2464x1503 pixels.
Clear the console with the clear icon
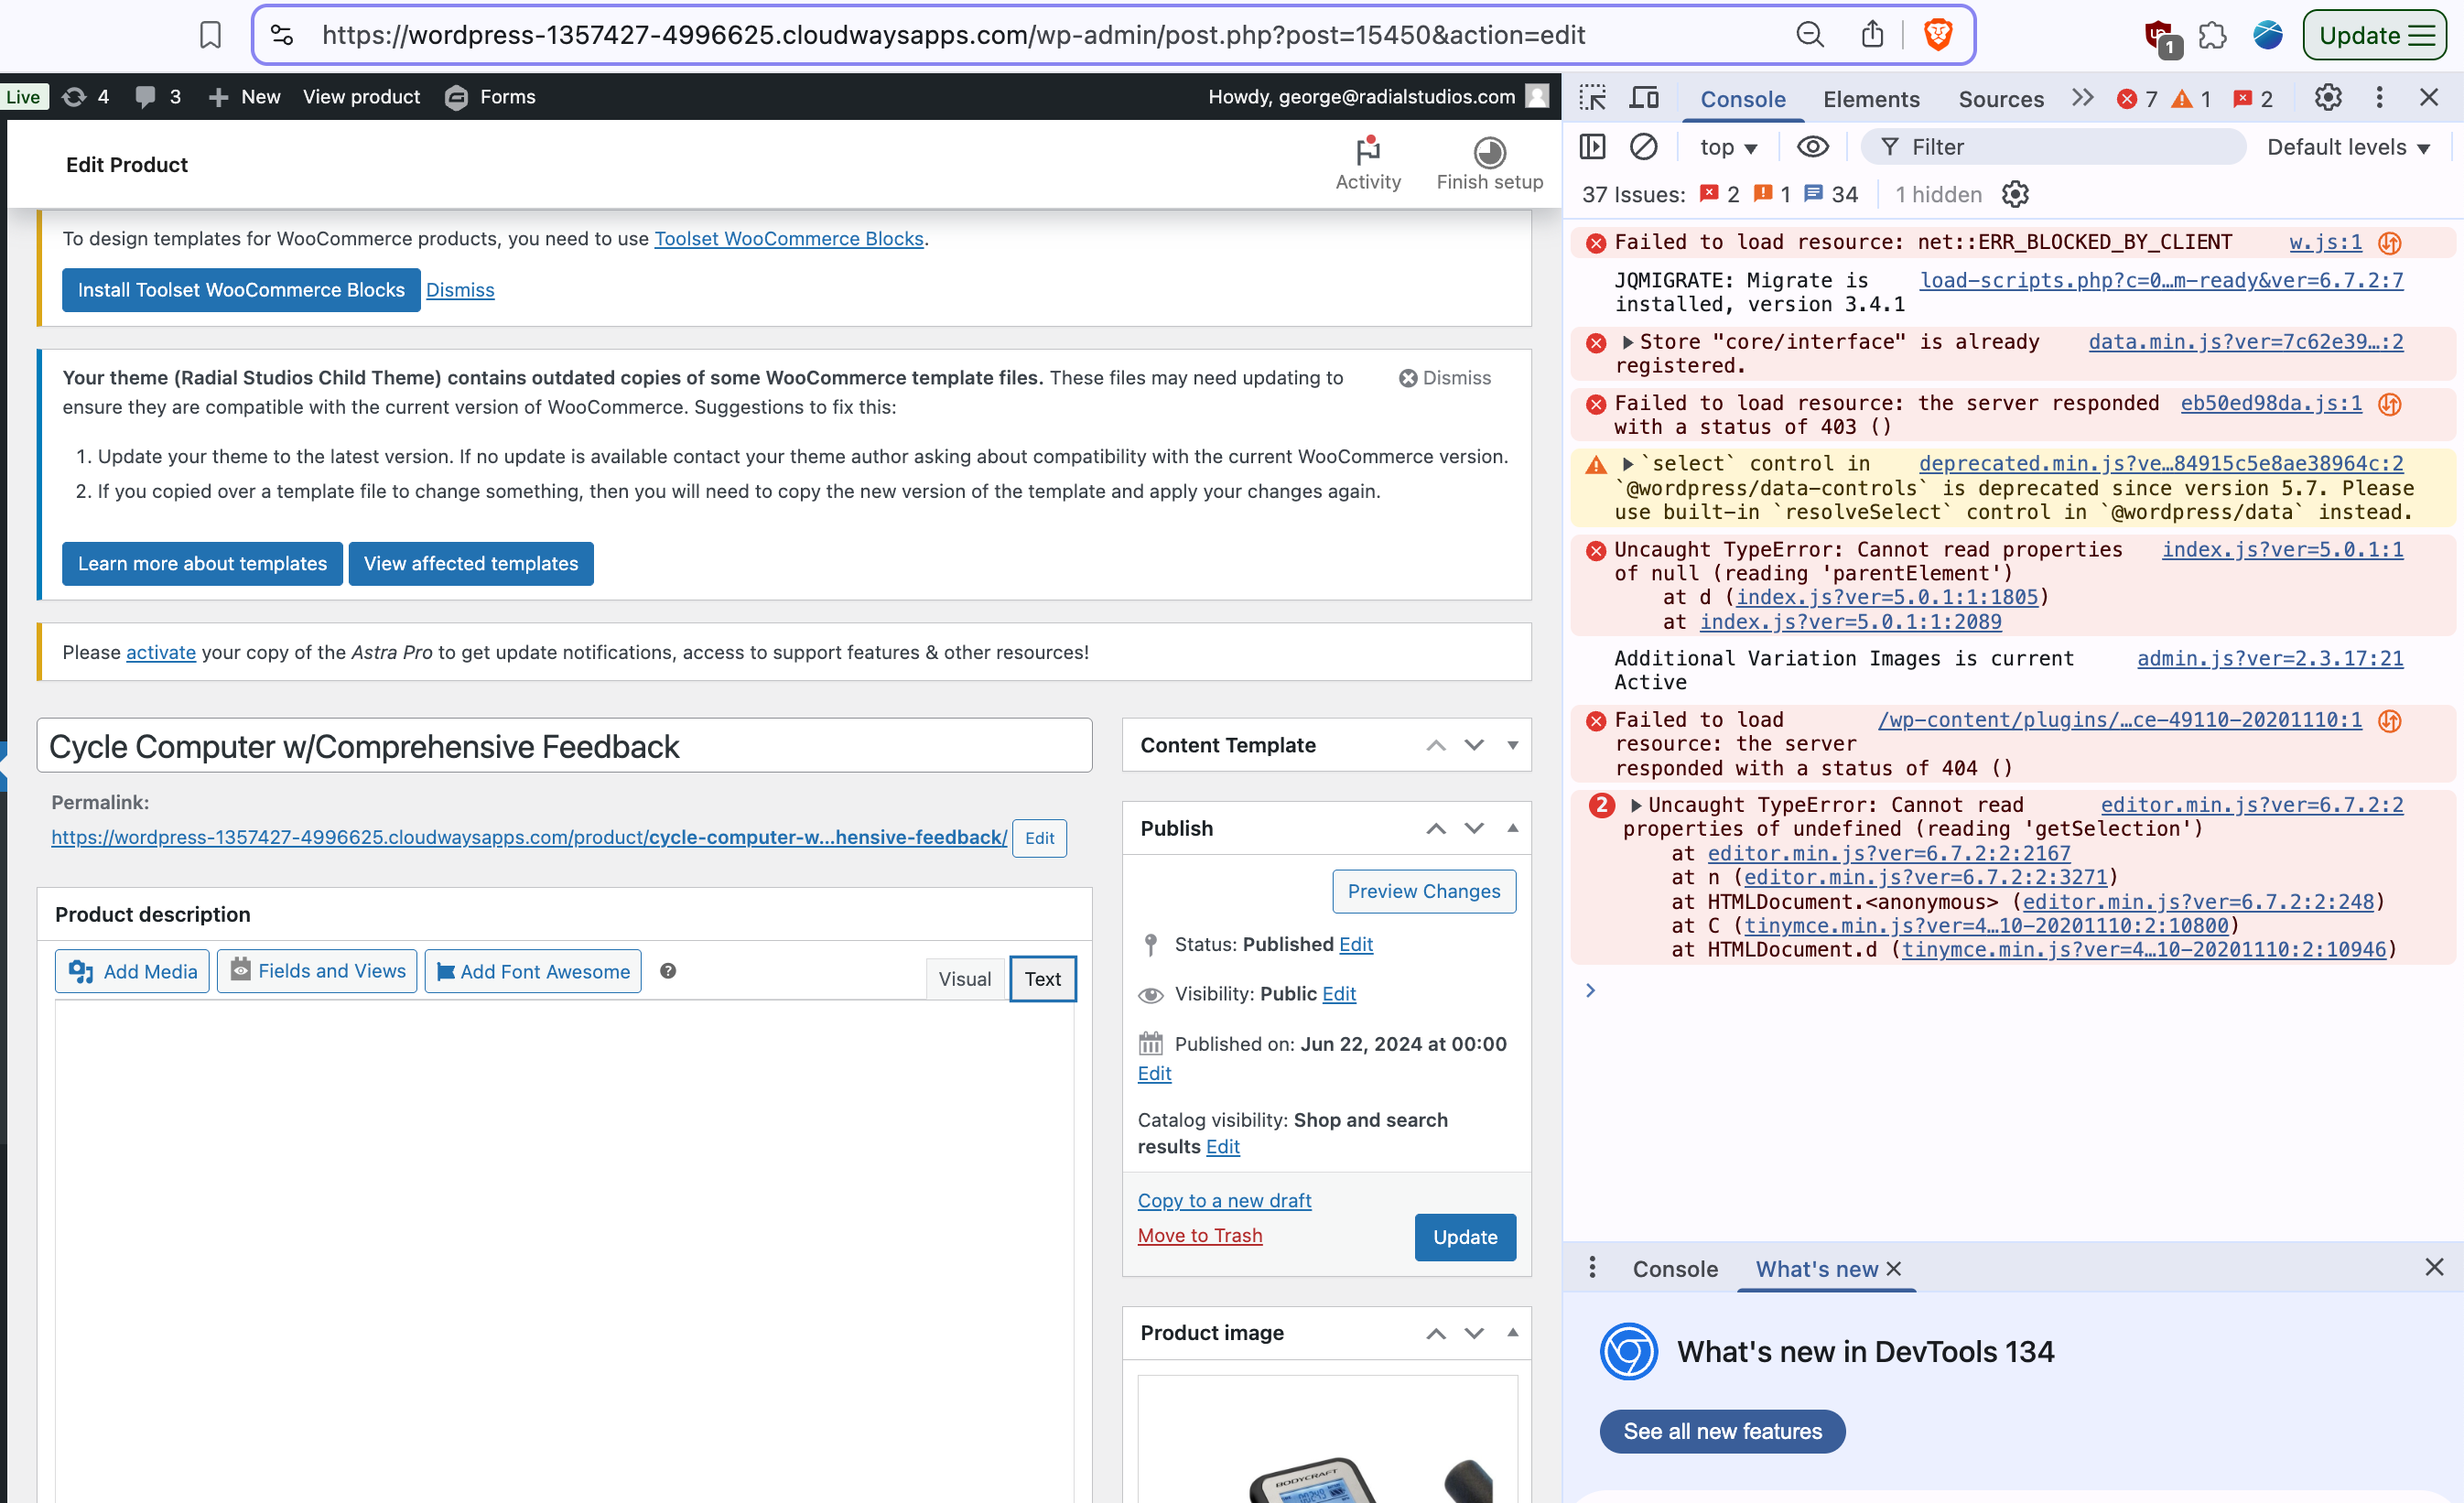[x=1643, y=147]
